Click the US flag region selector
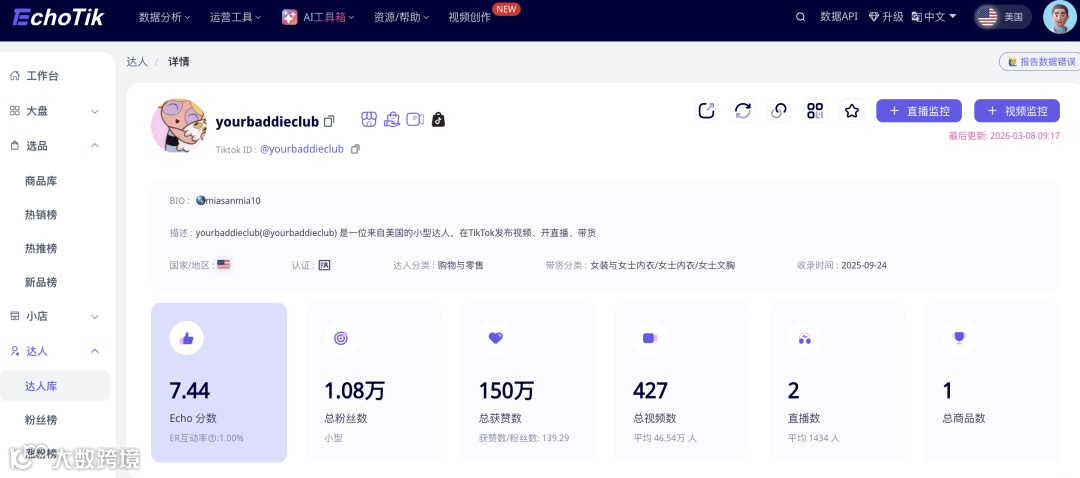 [x=1003, y=17]
